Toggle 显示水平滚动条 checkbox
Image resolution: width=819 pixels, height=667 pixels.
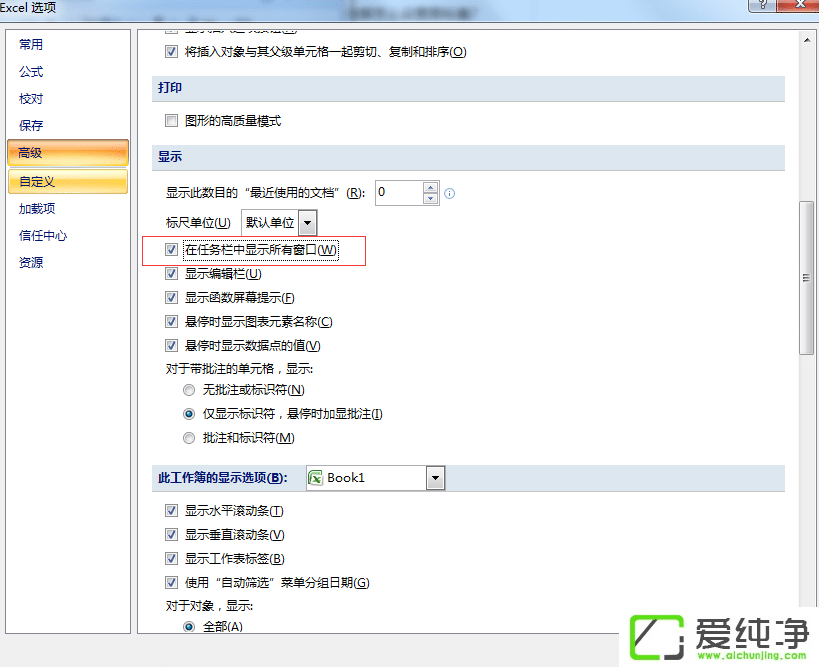(x=171, y=510)
